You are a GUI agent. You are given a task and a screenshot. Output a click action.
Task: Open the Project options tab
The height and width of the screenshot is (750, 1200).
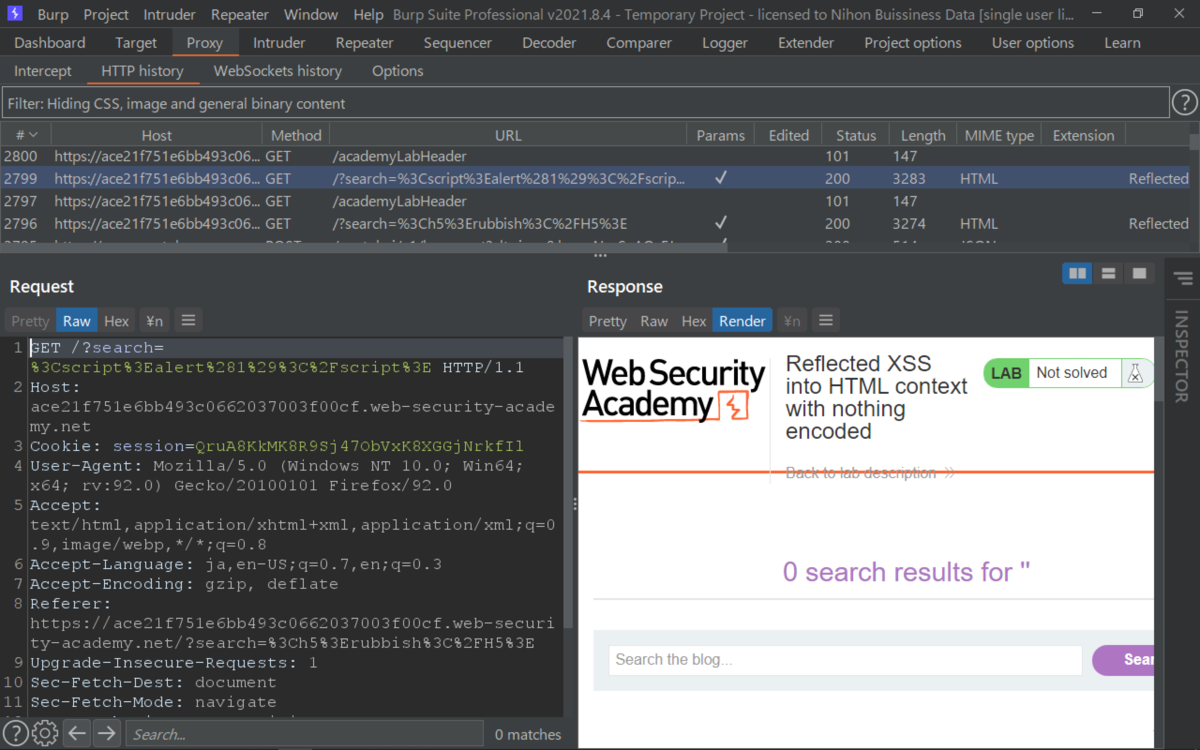pos(913,43)
